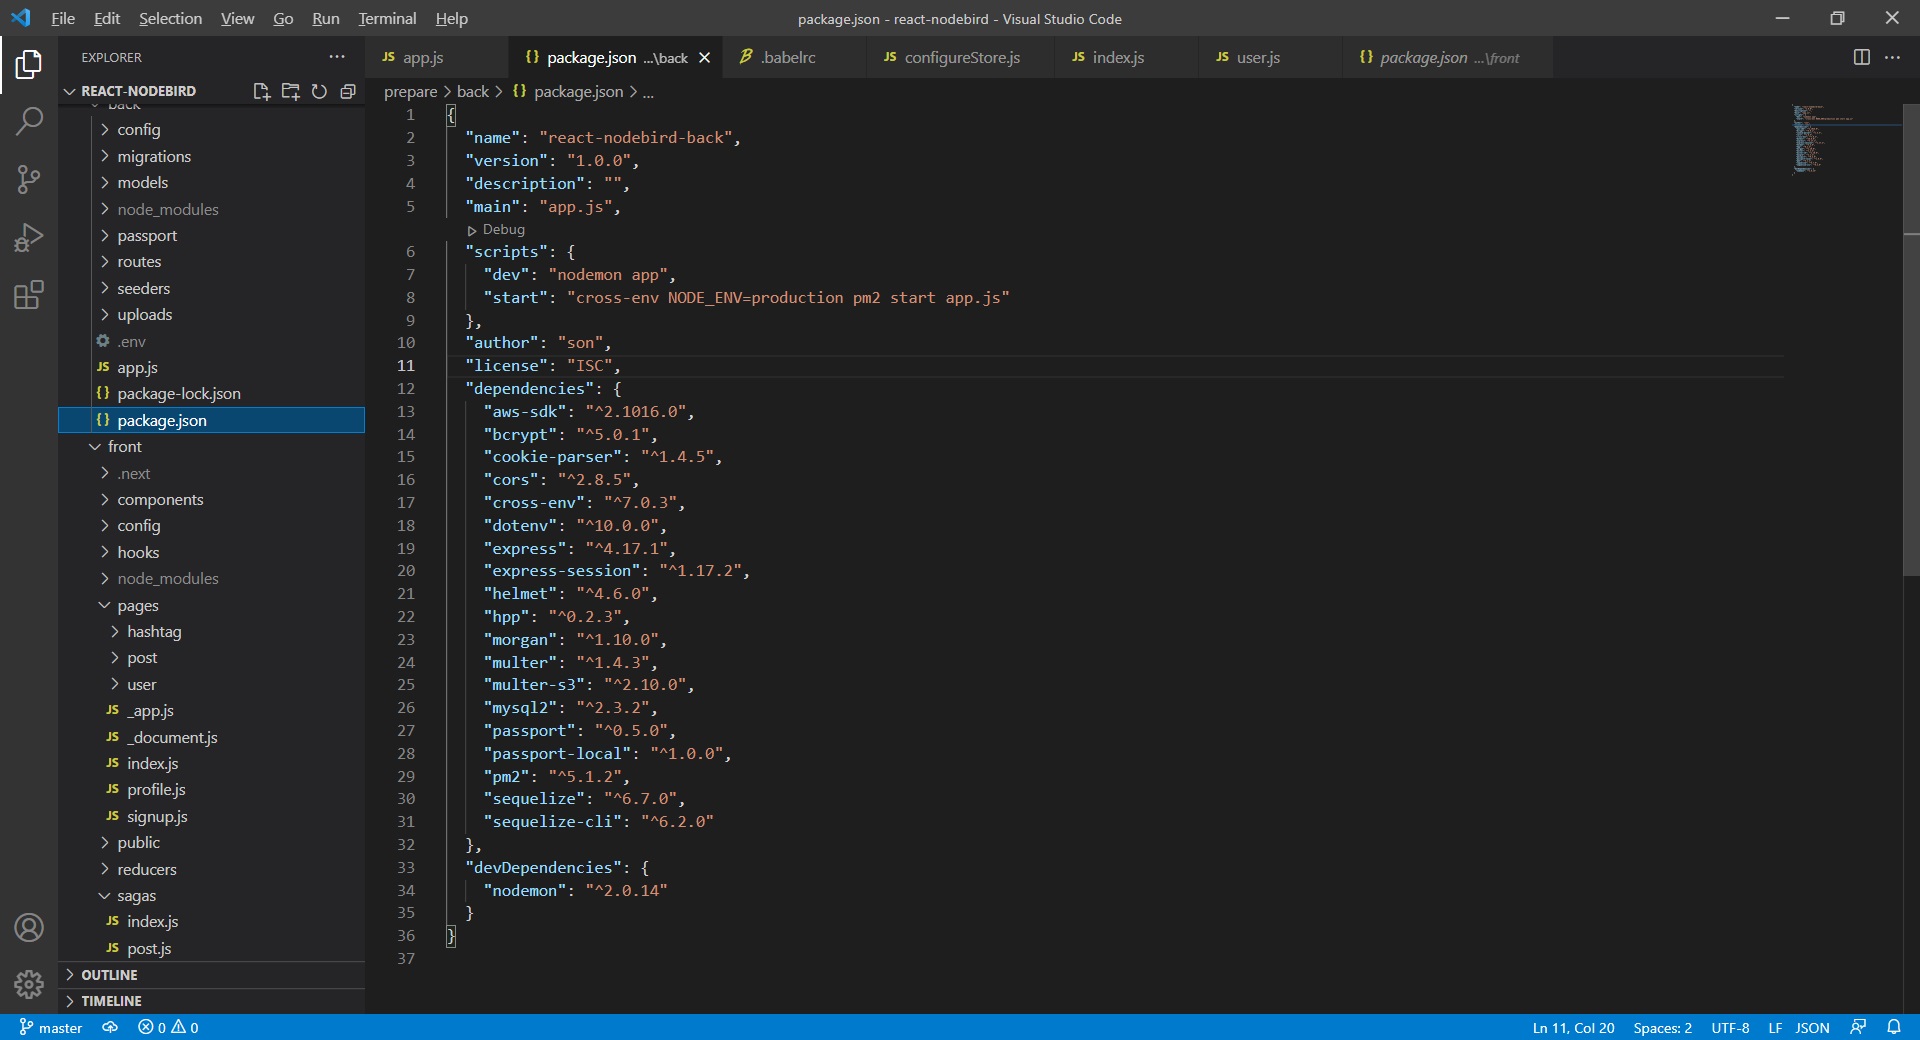Screen dimensions: 1920x1040
Task: Click the New File icon in Explorer
Action: coord(261,91)
